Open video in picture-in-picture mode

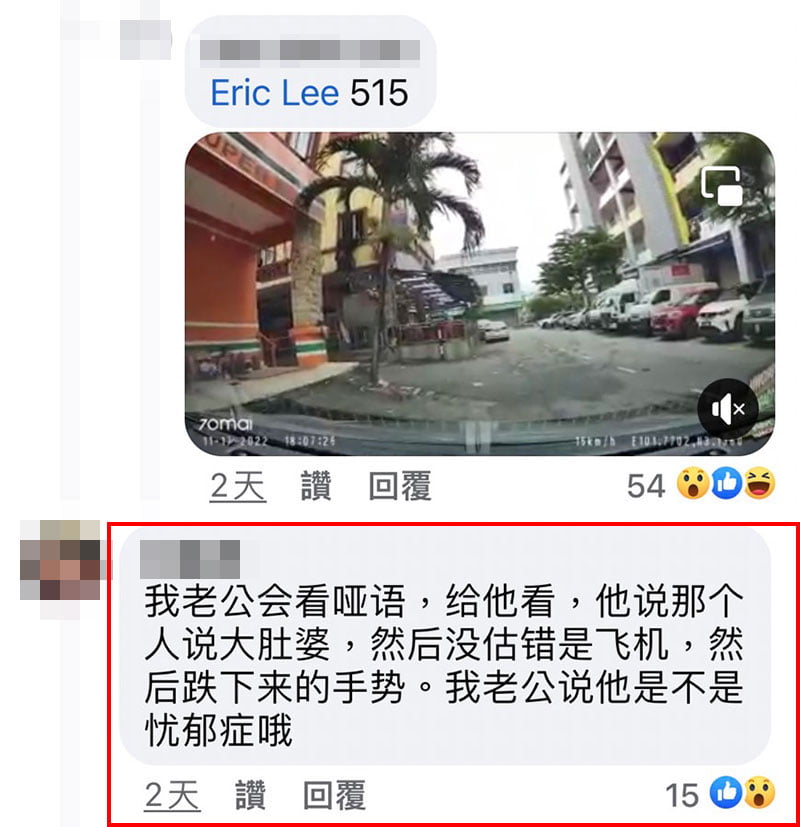(x=721, y=186)
